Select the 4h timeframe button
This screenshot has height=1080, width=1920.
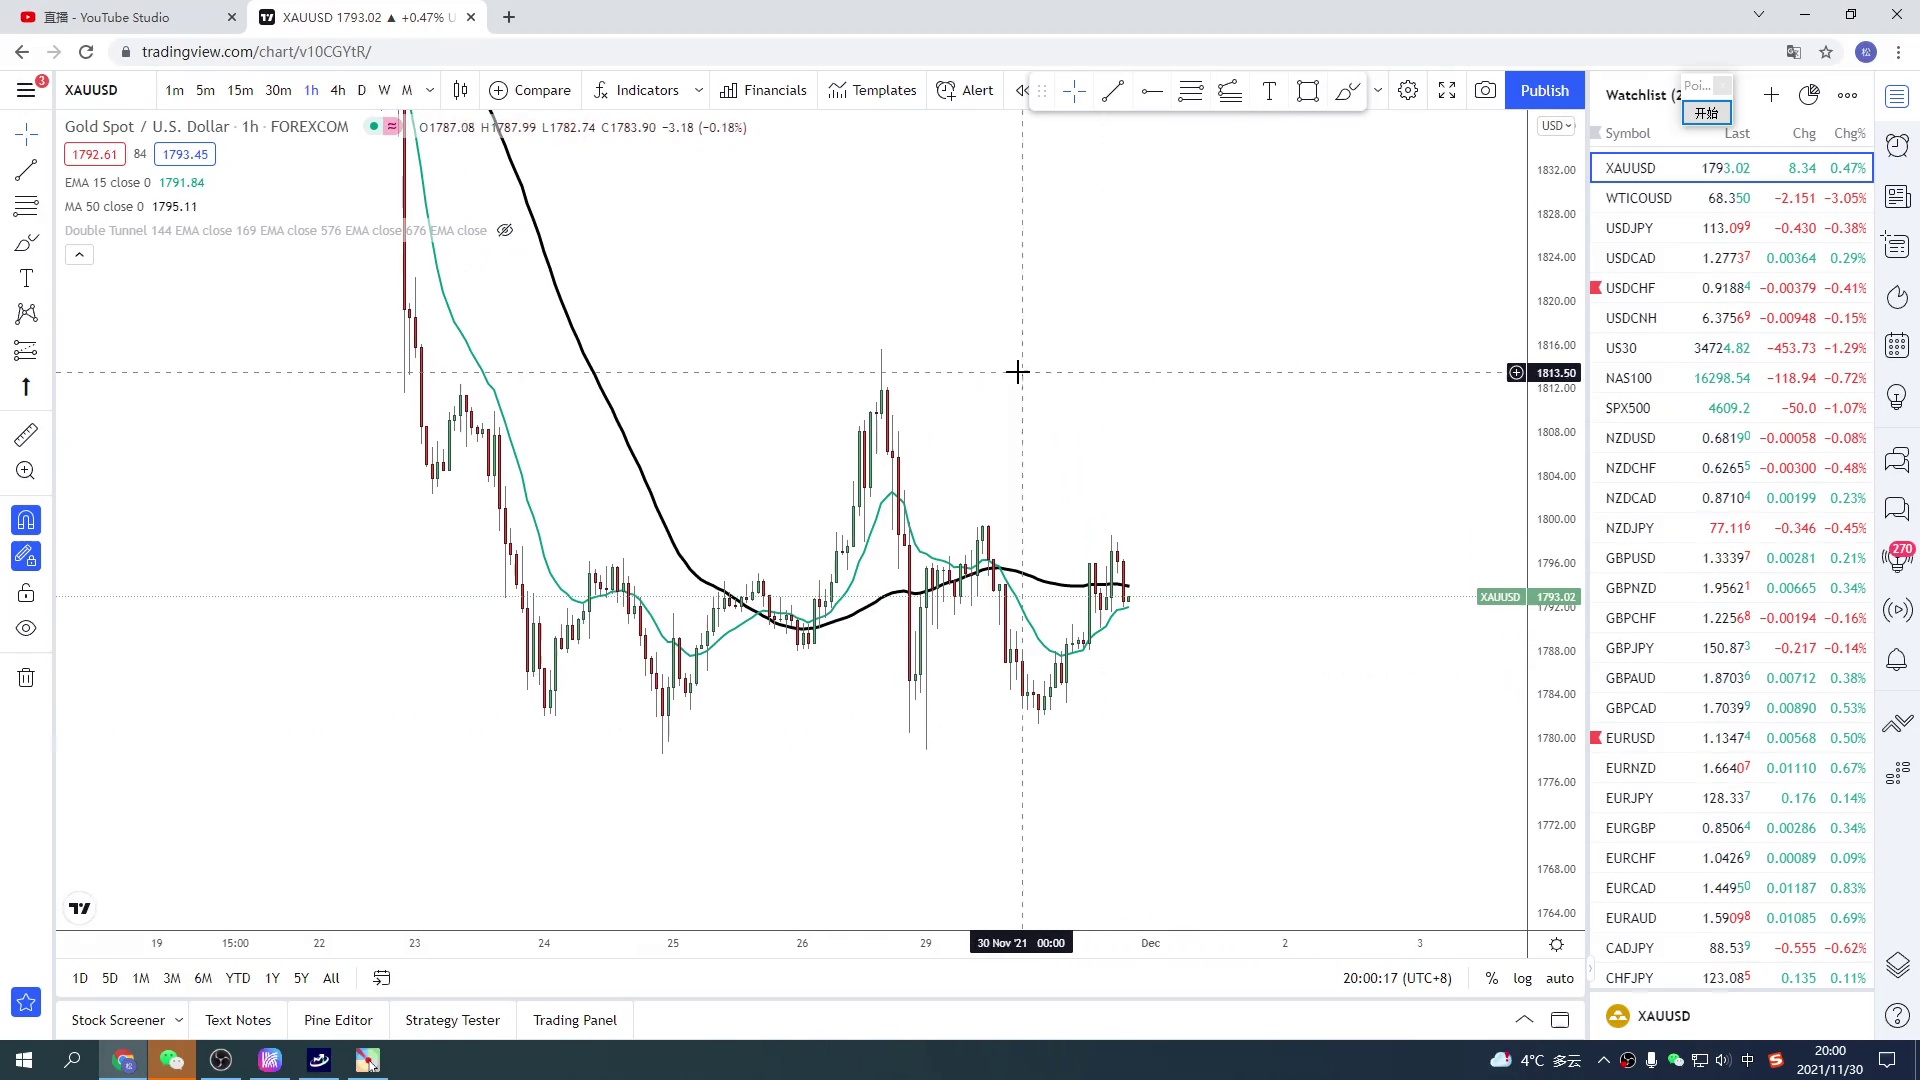[338, 90]
